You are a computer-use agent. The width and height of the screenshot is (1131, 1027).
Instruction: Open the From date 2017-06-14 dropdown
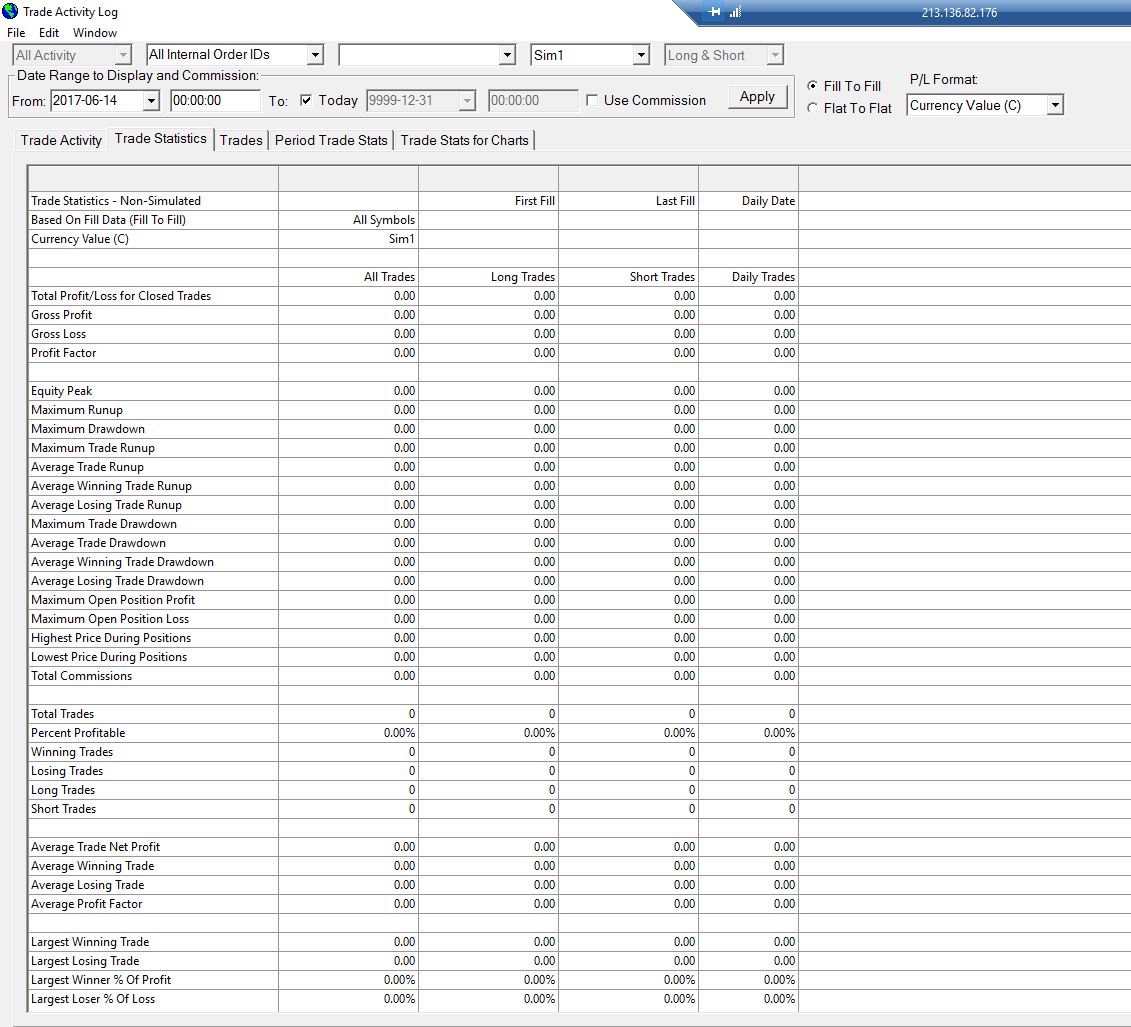coord(151,100)
